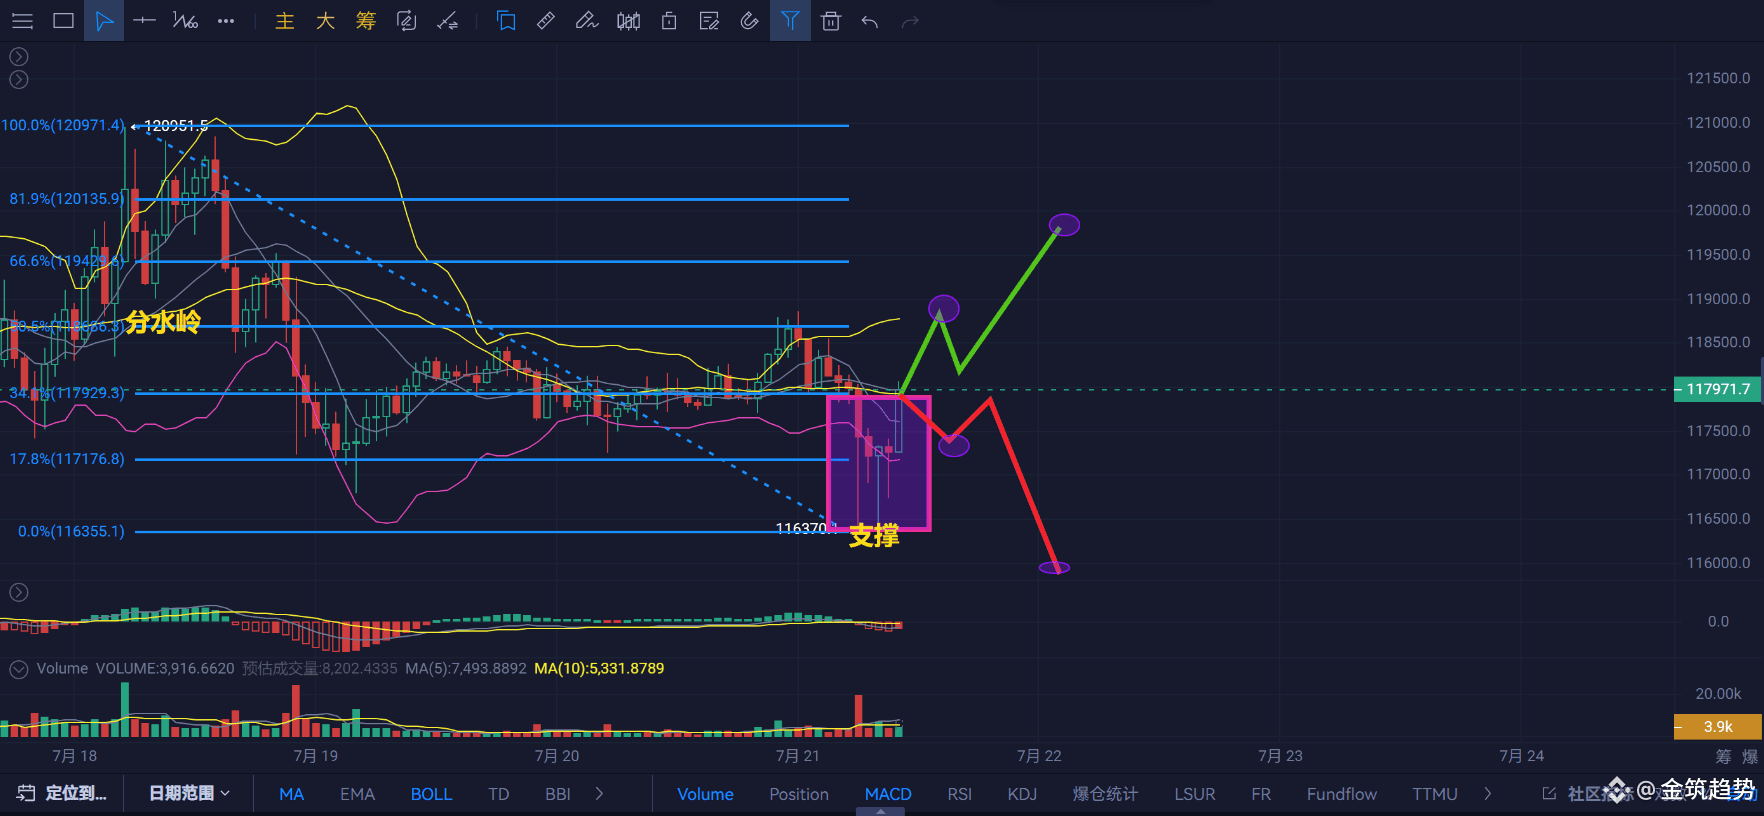Select the LSUR sub-indicator
This screenshot has height=816, width=1764.
[1194, 794]
